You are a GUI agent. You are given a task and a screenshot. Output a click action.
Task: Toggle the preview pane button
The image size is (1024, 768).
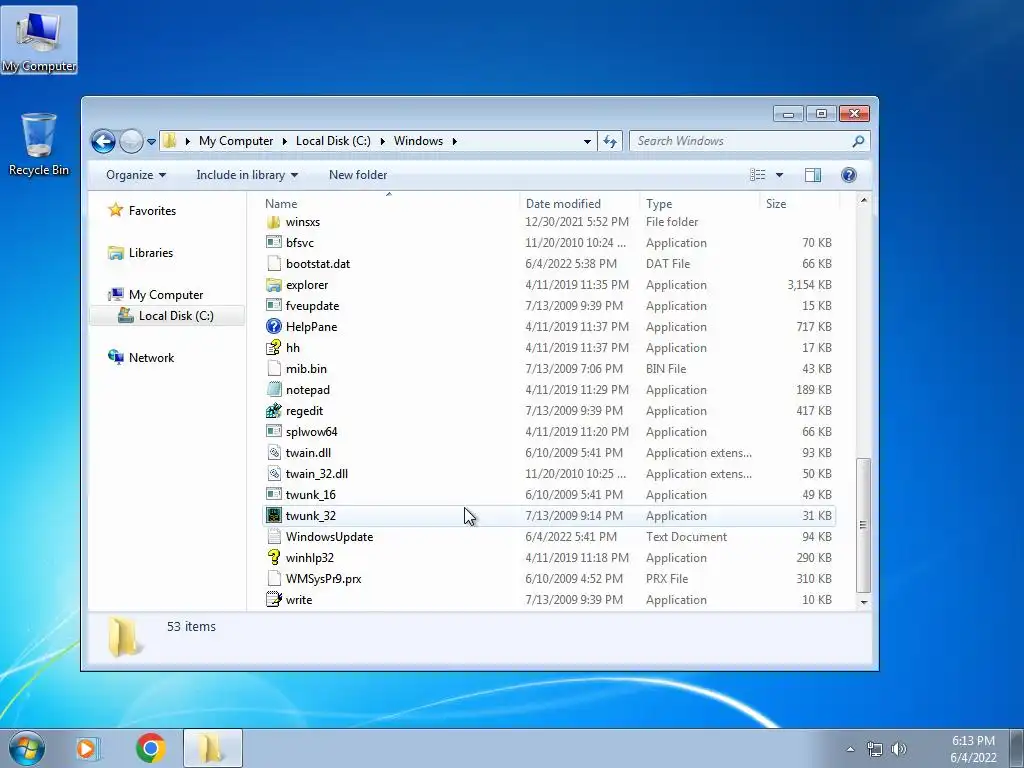point(812,175)
